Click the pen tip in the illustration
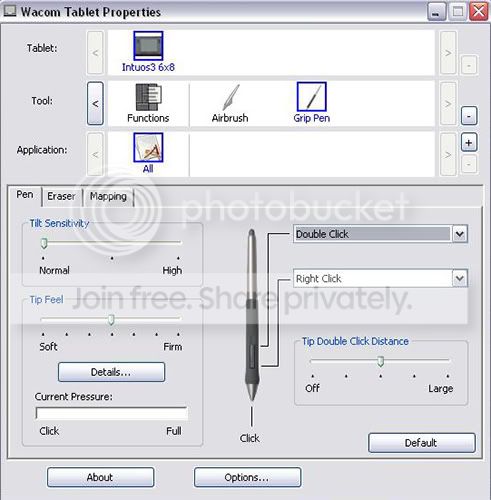The height and width of the screenshot is (500, 491). [x=252, y=393]
